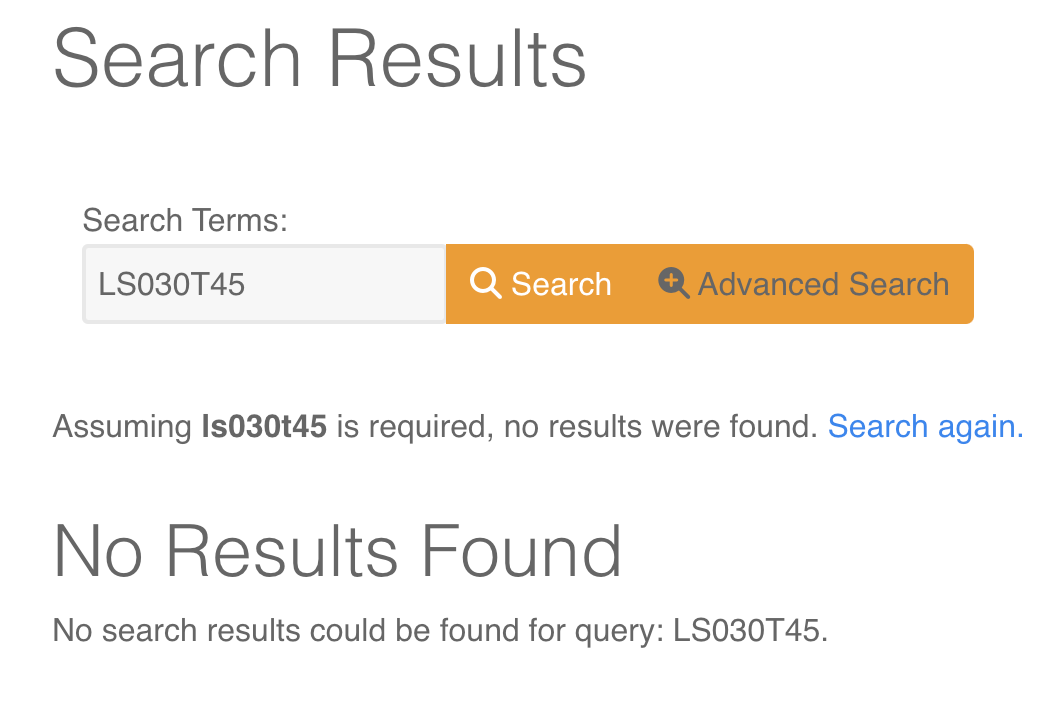
Task: Click the magnifier-plus icon on Advanced Search
Action: pyautogui.click(x=673, y=284)
